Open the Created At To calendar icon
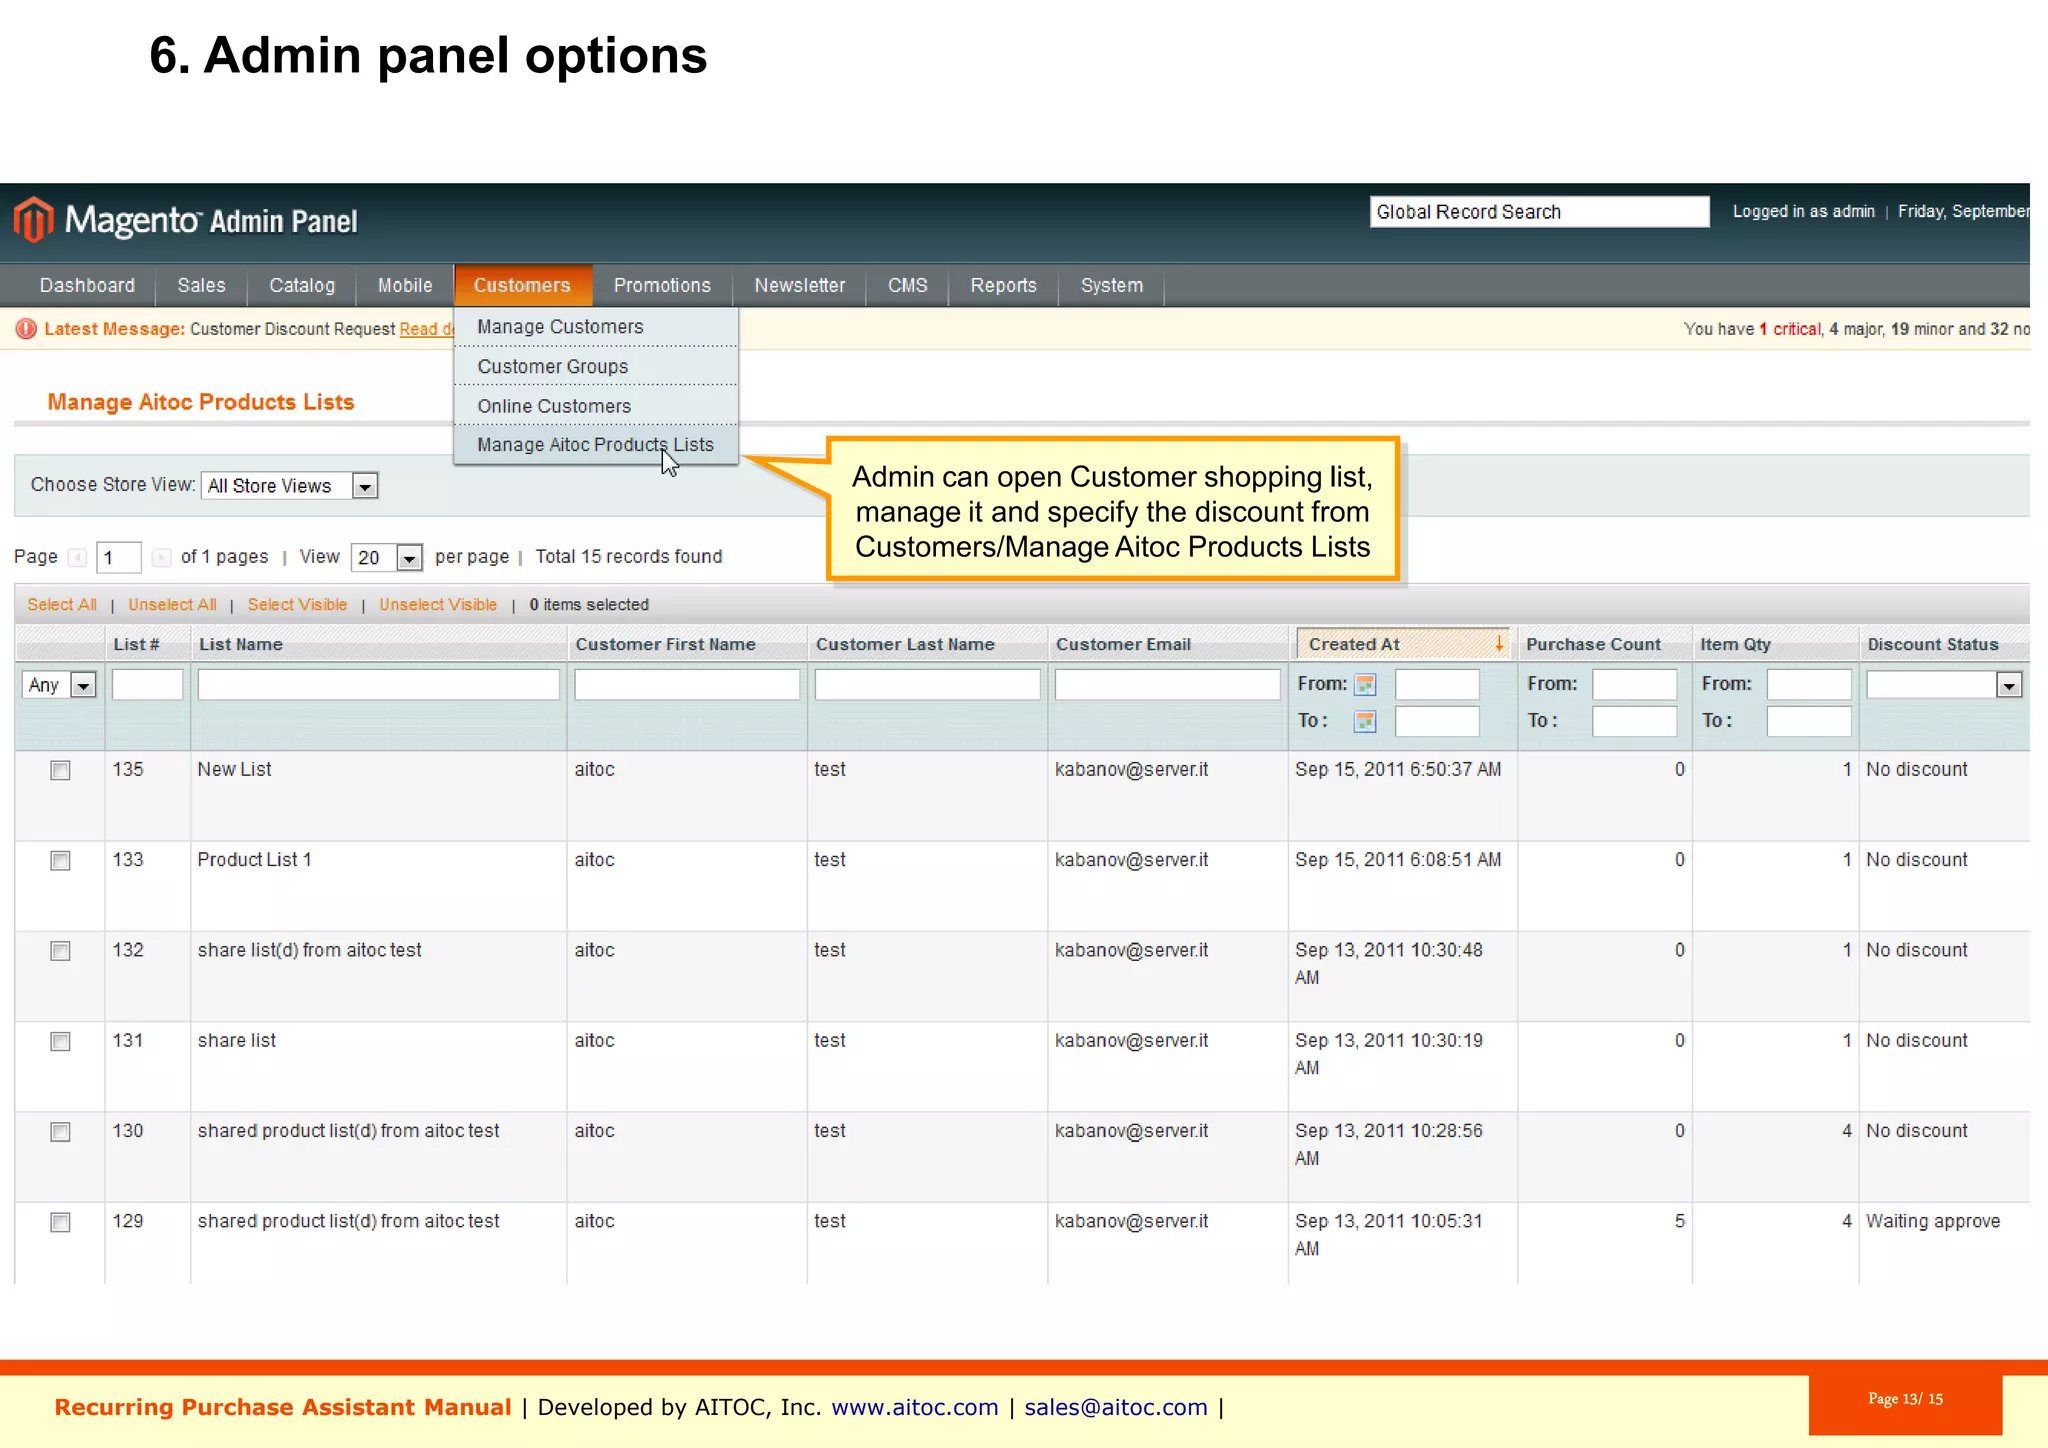Screen dimensions: 2048x1448 pos(1365,721)
